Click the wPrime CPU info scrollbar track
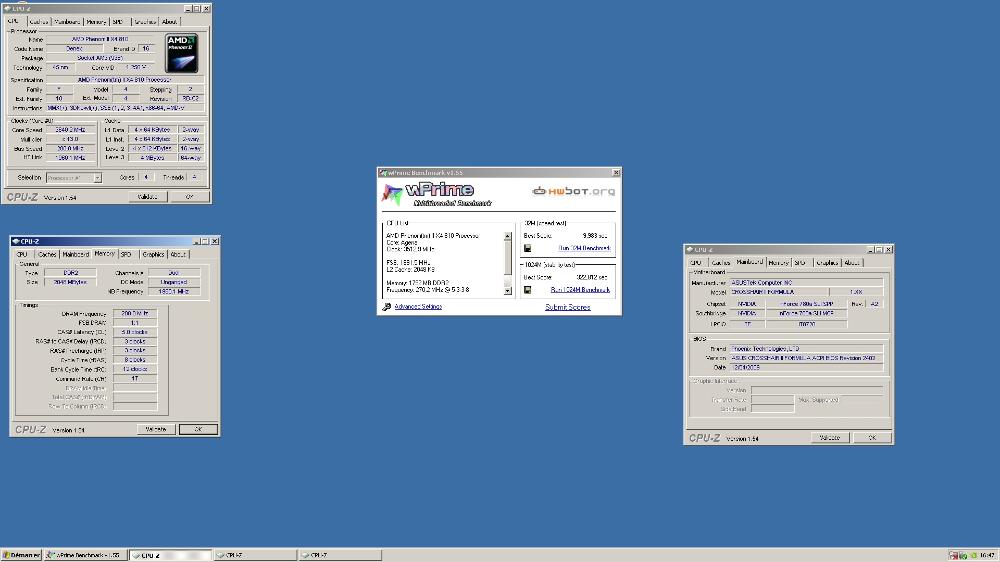The height and width of the screenshot is (562, 1000). tap(508, 263)
